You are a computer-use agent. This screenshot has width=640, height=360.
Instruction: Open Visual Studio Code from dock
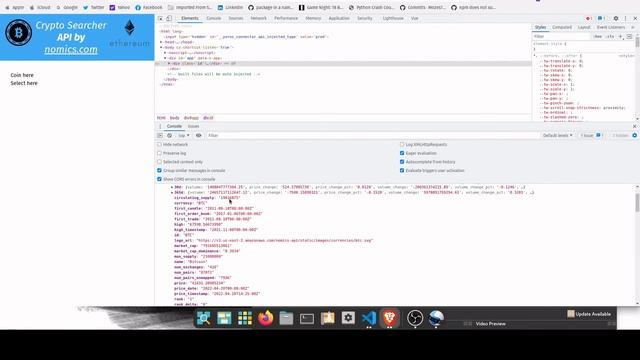pyautogui.click(x=369, y=318)
